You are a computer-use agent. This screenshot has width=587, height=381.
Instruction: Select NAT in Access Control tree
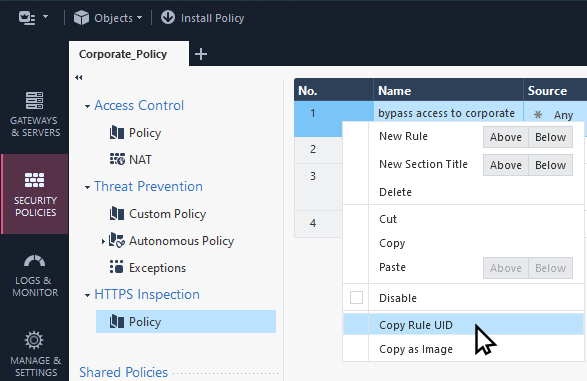click(140, 160)
